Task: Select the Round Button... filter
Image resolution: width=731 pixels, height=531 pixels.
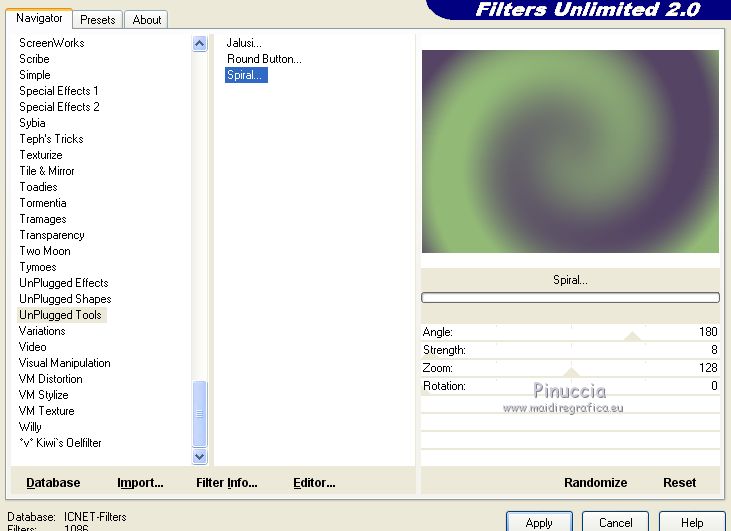Action: tap(264, 59)
